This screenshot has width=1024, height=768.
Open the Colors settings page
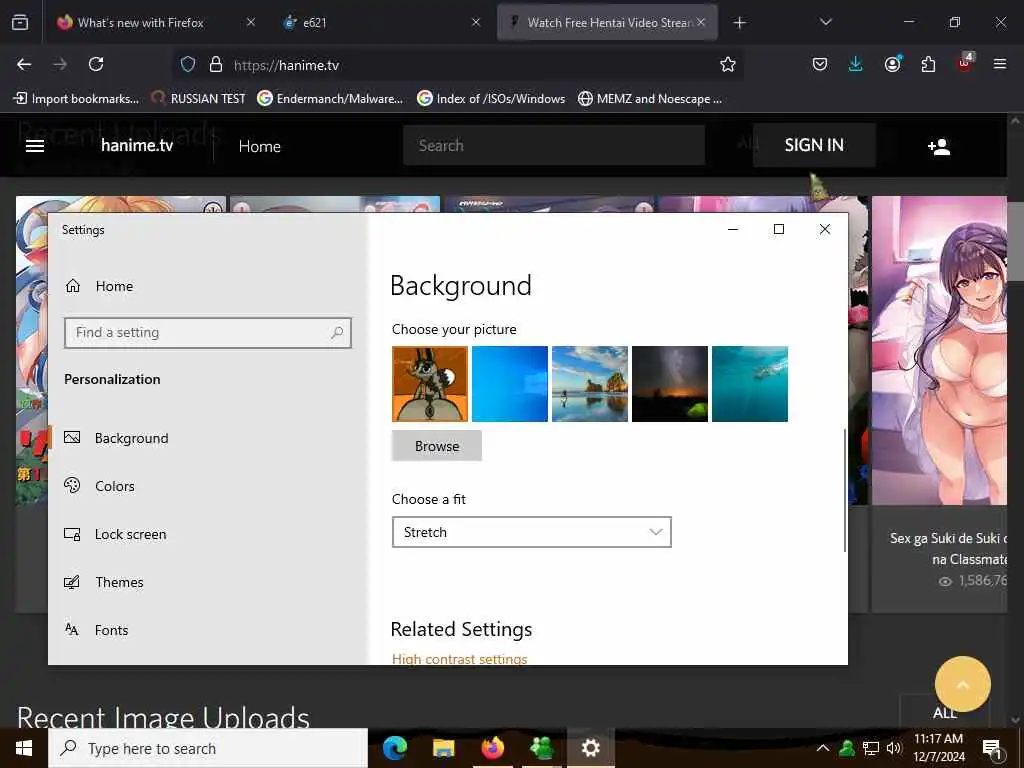(x=99, y=486)
